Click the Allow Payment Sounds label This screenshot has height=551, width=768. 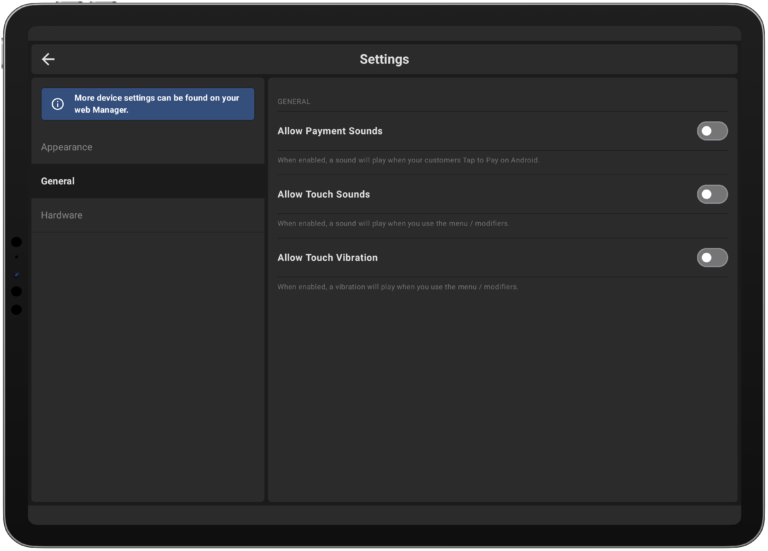(x=330, y=131)
